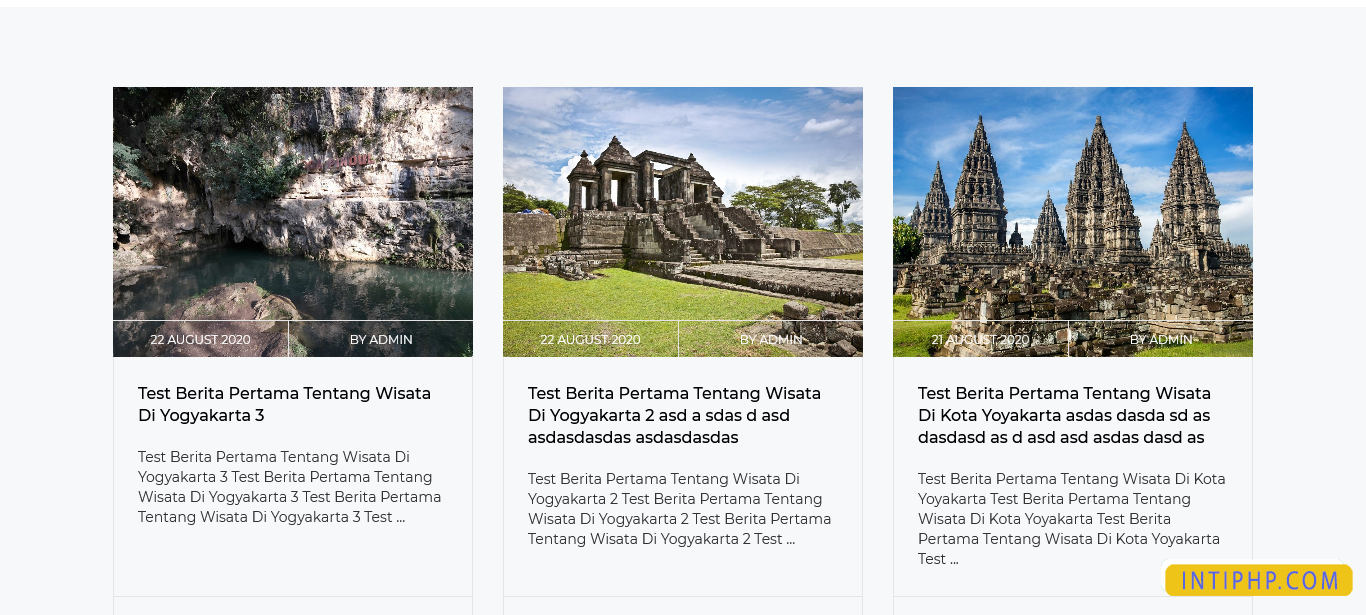1366x615 pixels.
Task: Open the Yogyakarta 2 article title link
Action: (x=674, y=415)
